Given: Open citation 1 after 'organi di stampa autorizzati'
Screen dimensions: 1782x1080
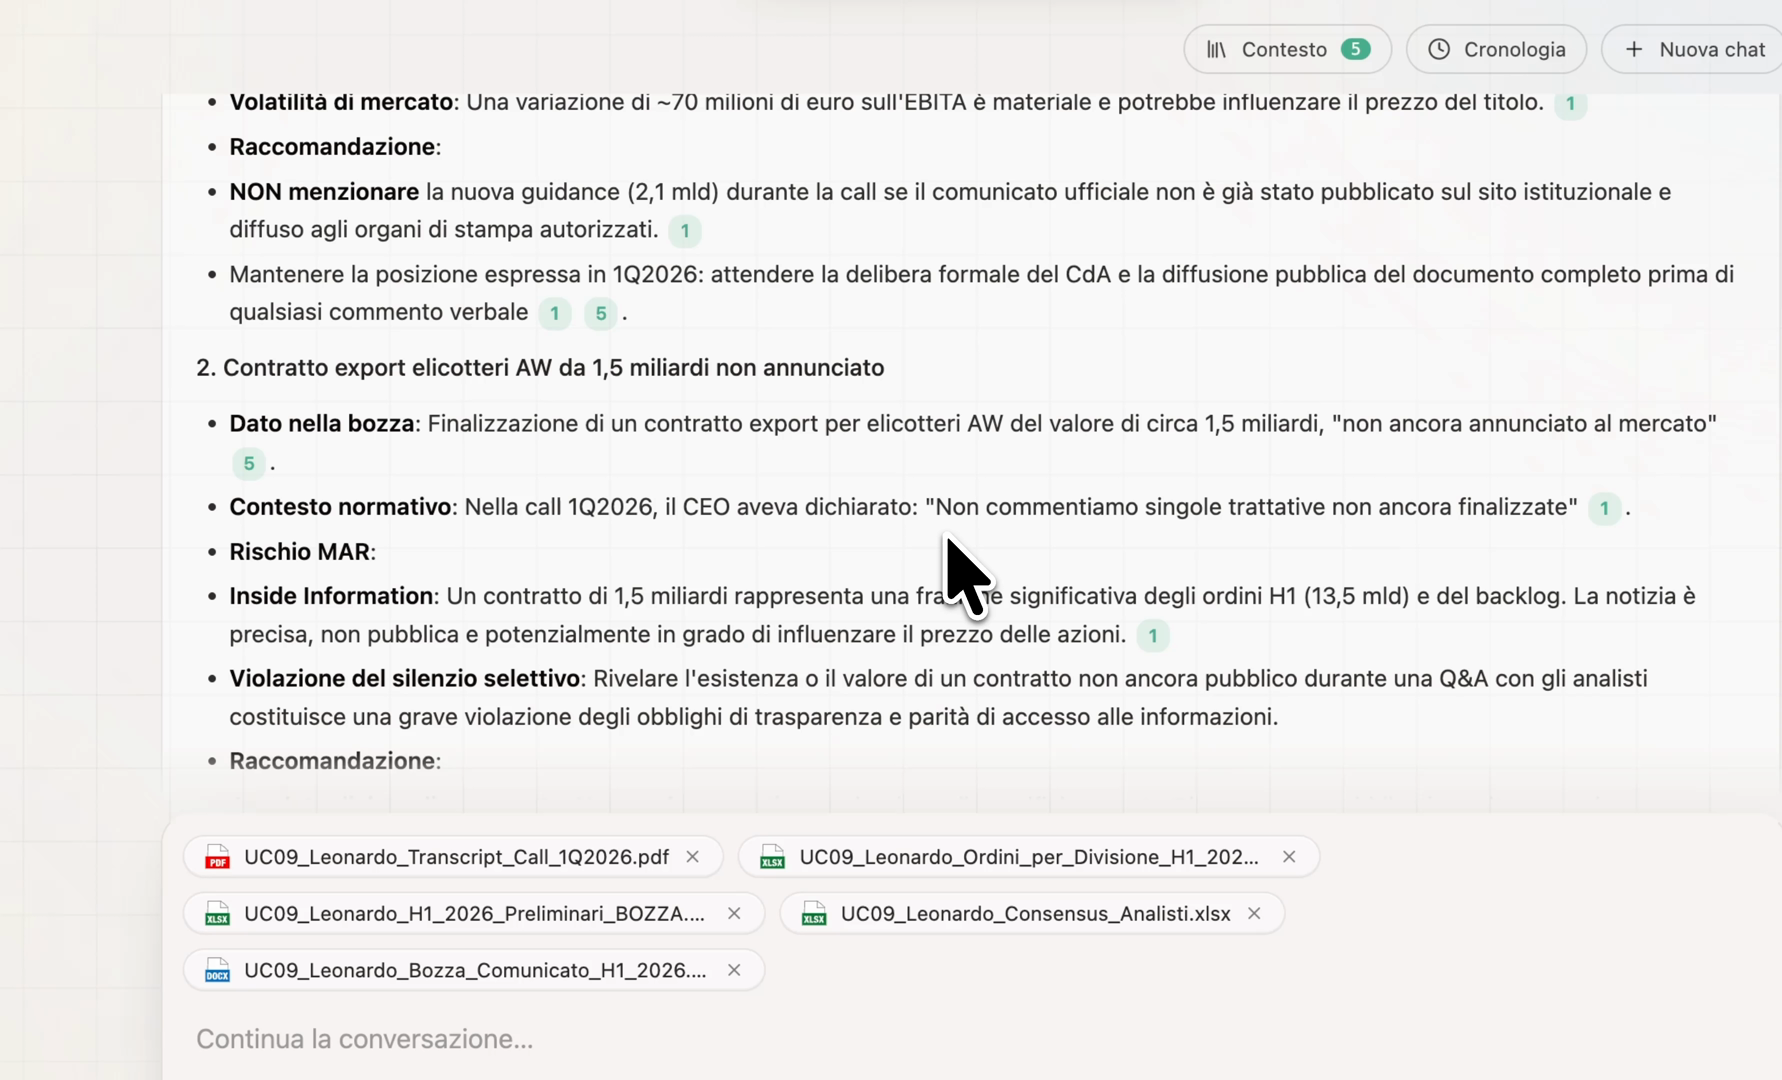Looking at the screenshot, I should 685,231.
